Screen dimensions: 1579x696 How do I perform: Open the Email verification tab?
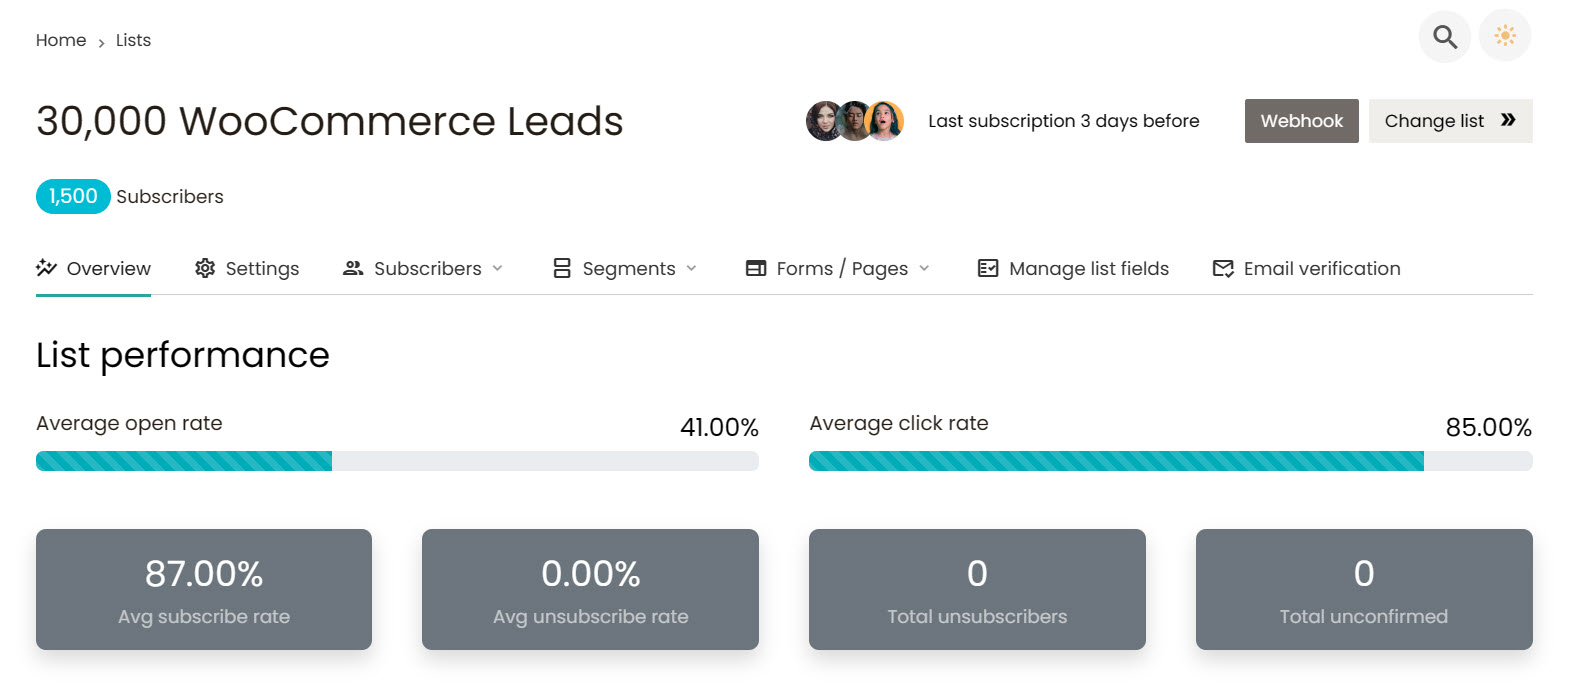pos(1306,268)
